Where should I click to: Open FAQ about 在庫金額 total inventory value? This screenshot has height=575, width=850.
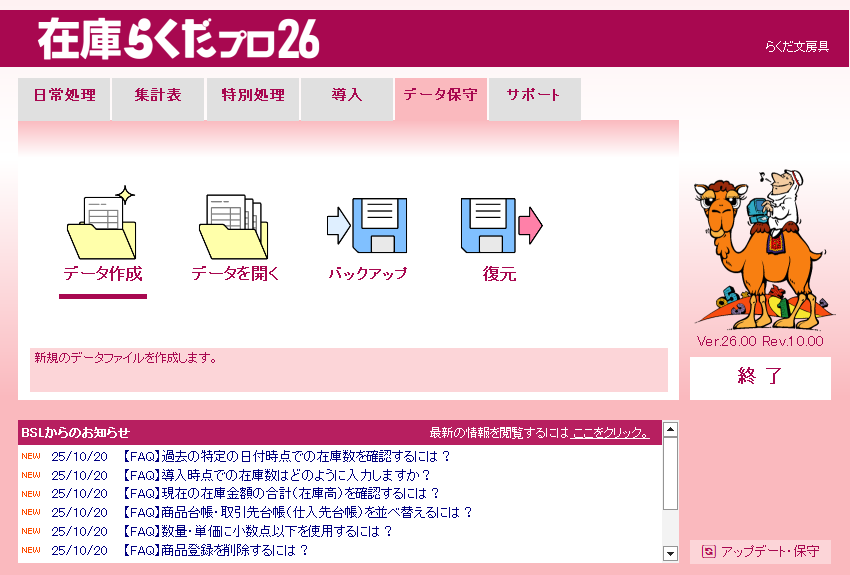click(x=280, y=494)
